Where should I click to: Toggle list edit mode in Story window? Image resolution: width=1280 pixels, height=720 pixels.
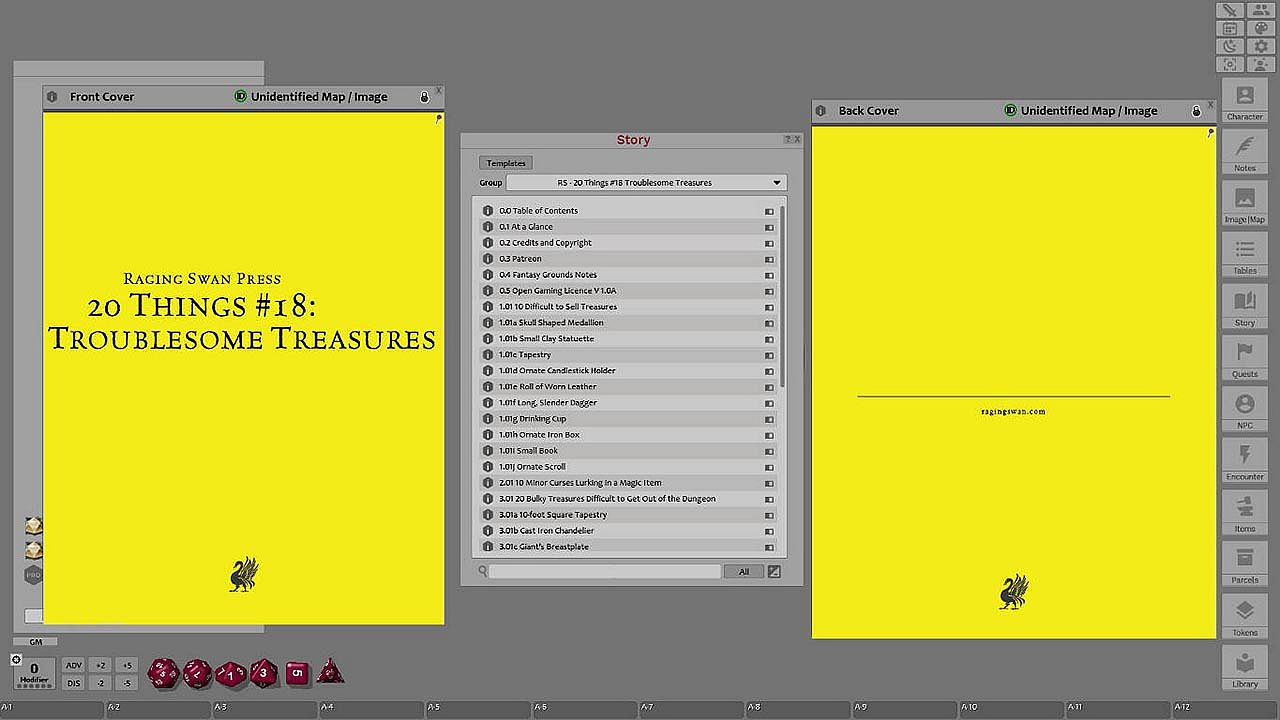coord(774,571)
